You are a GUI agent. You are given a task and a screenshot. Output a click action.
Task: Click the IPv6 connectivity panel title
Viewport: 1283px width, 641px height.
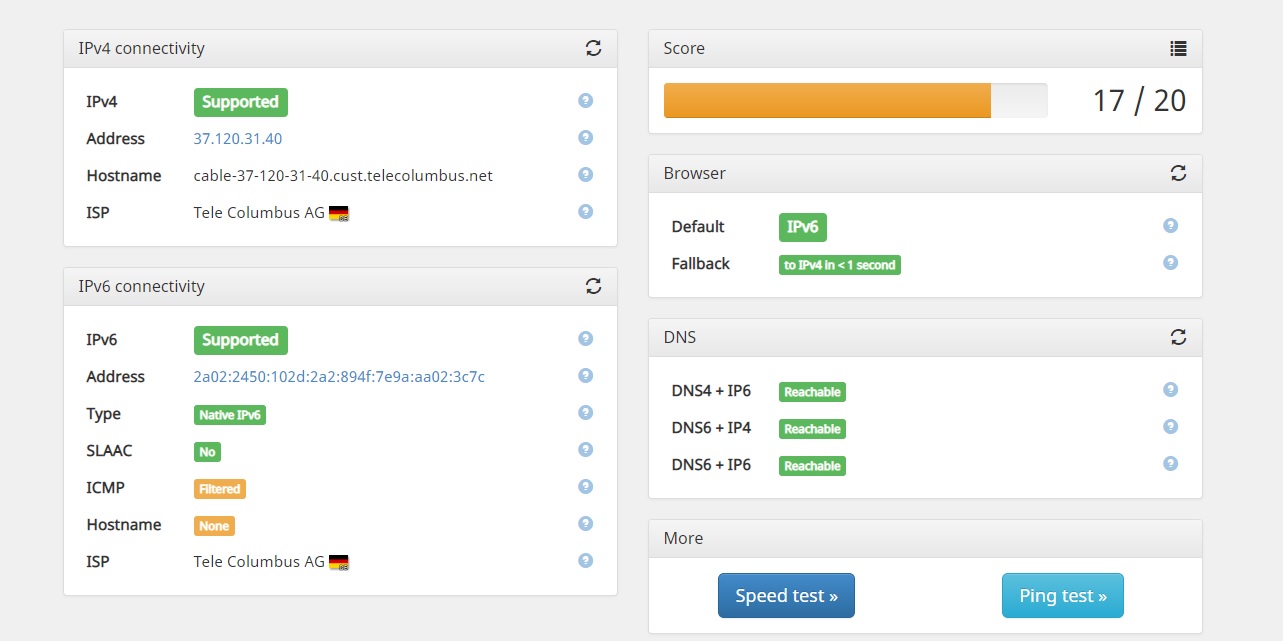pos(141,286)
